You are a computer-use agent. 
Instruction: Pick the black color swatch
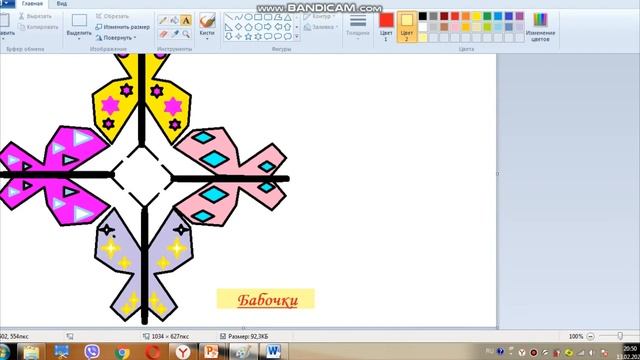click(x=423, y=16)
